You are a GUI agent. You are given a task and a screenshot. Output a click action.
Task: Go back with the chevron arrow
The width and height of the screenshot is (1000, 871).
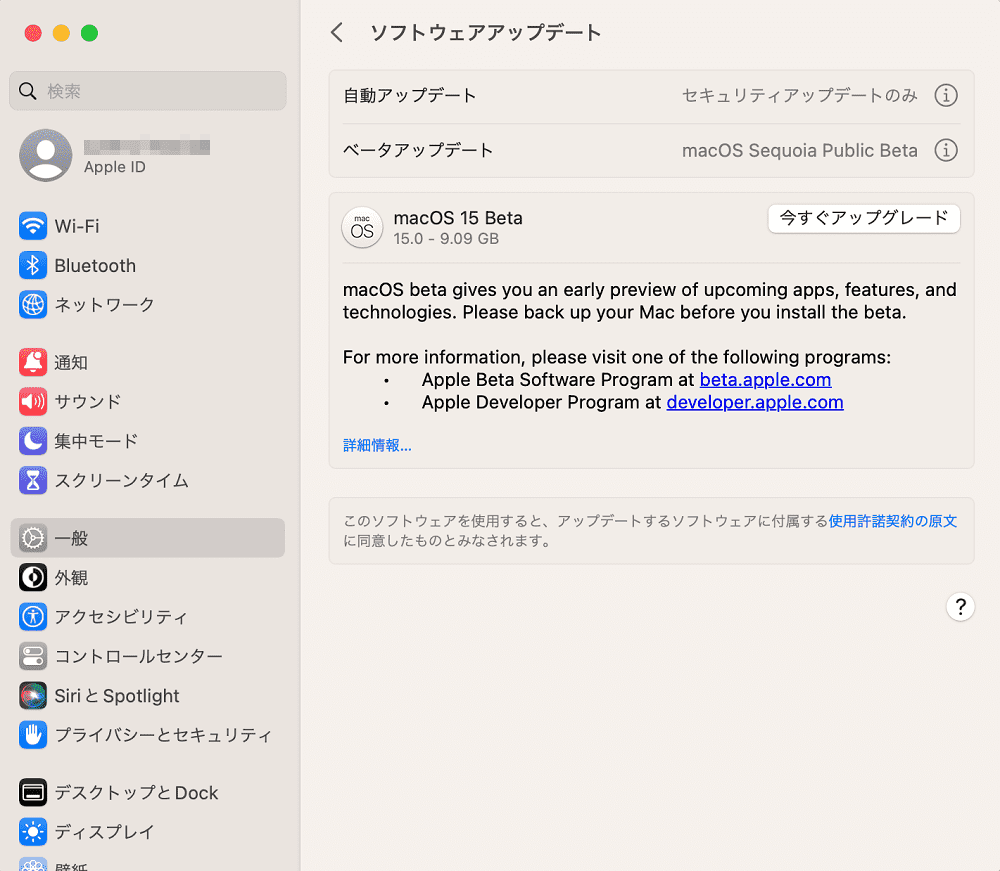[x=337, y=33]
